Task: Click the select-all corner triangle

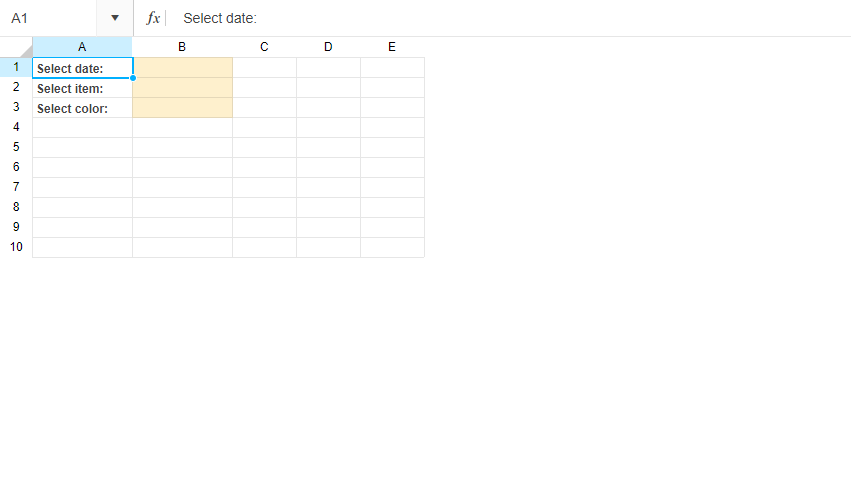Action: (26, 50)
